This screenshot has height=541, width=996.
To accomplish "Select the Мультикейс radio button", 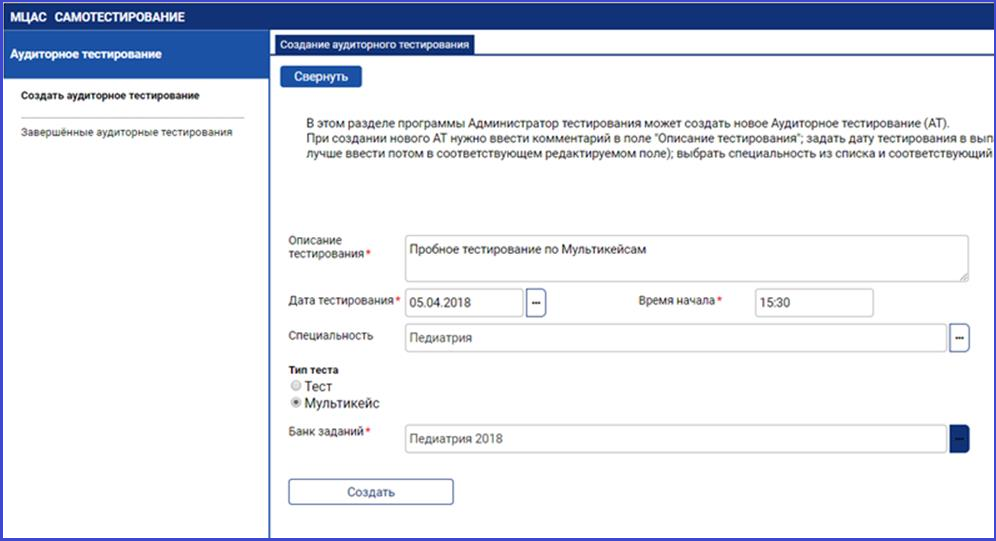I will point(295,403).
